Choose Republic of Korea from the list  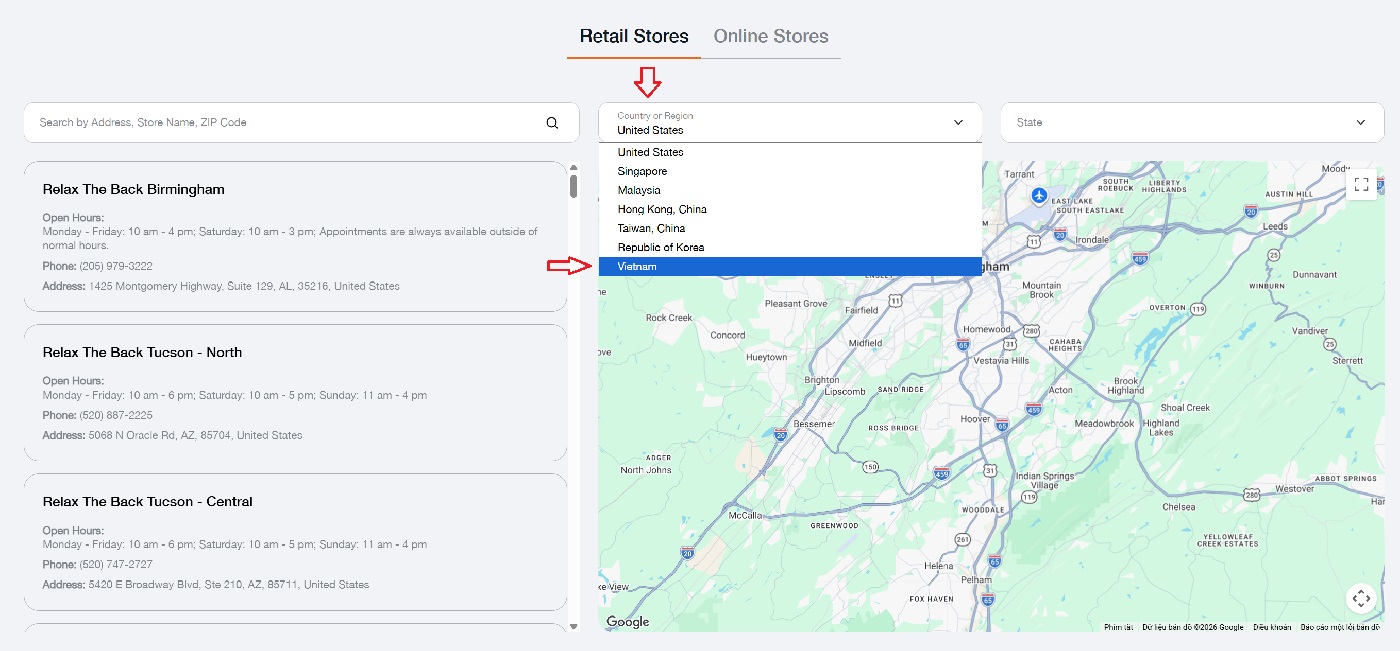(790, 247)
